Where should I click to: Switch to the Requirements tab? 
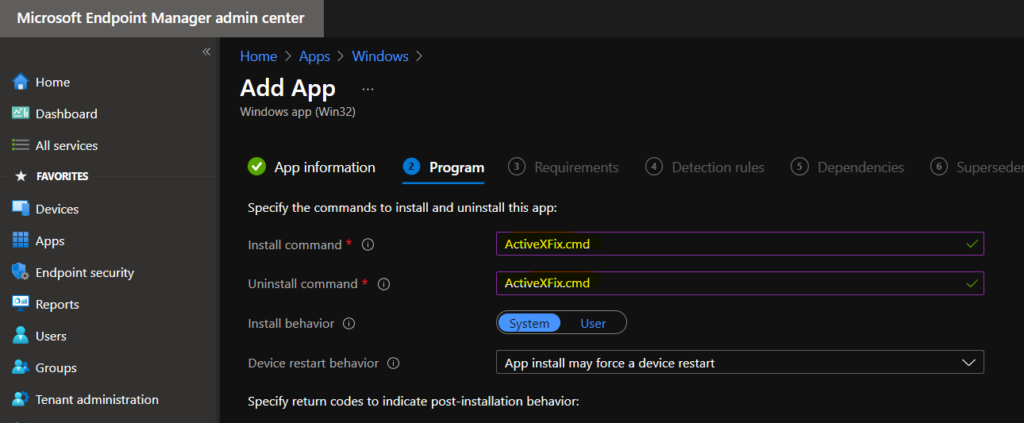pyautogui.click(x=576, y=167)
